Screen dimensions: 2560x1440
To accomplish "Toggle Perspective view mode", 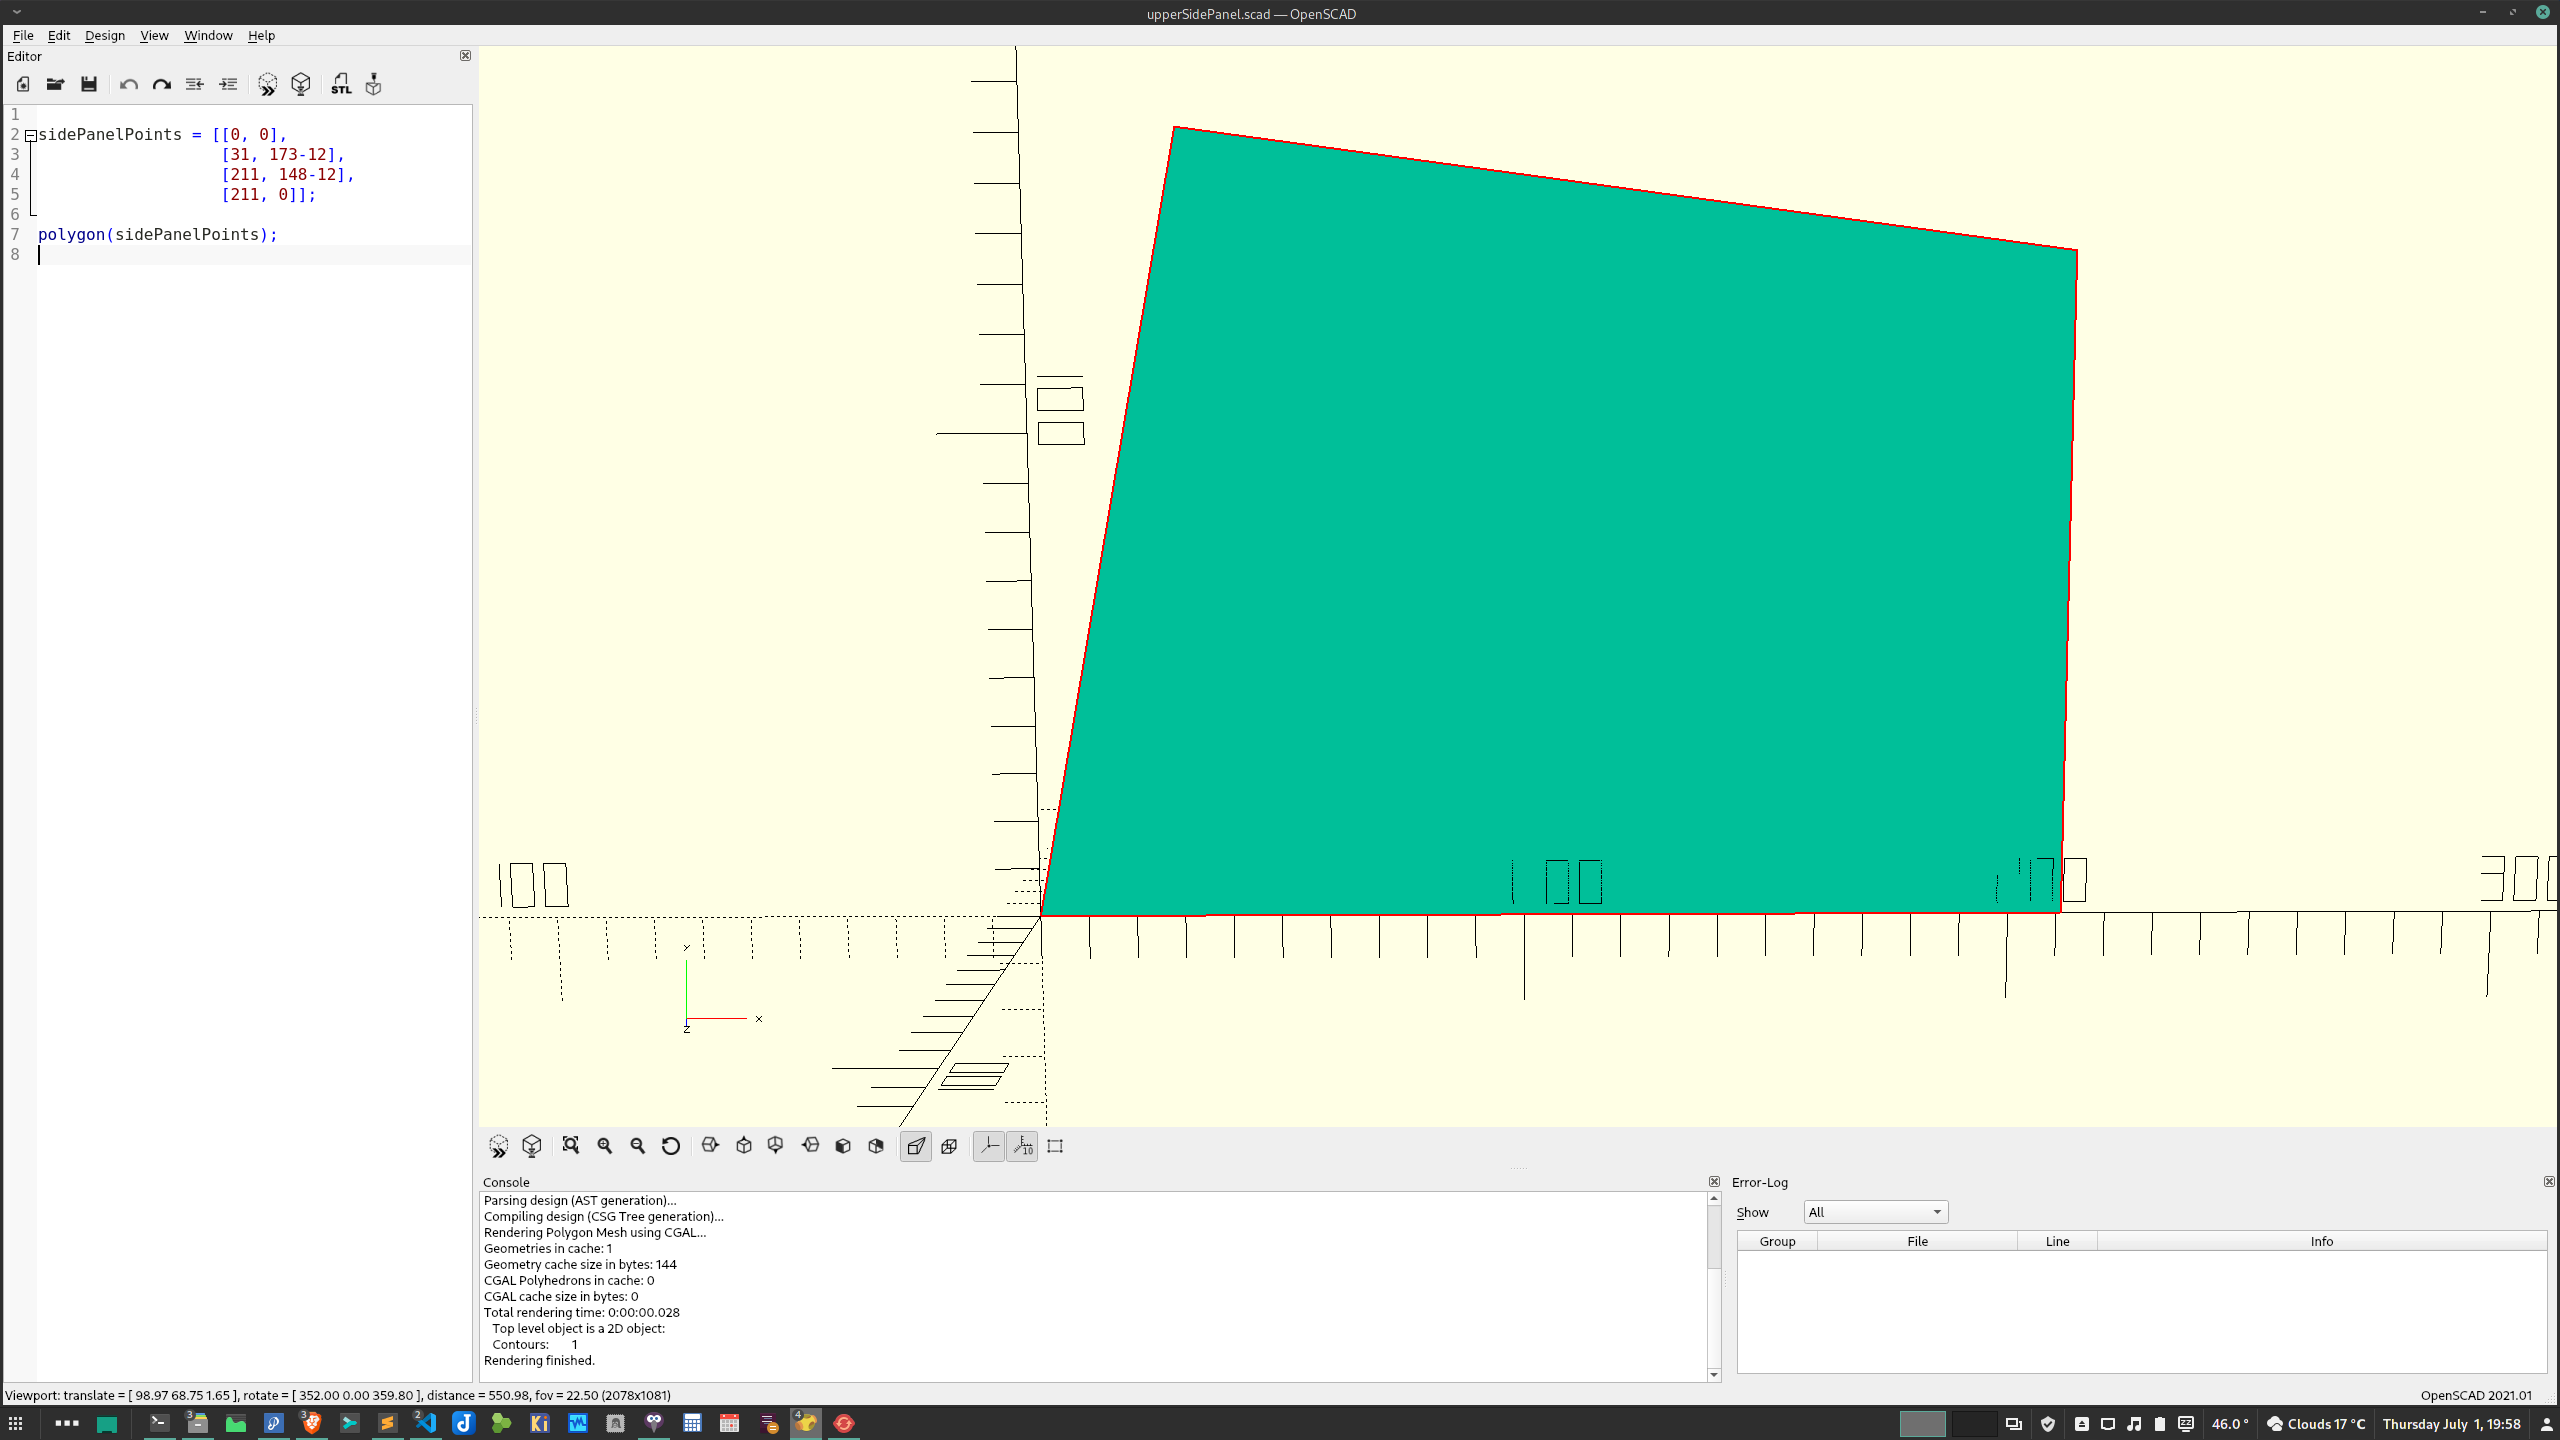I will click(916, 1146).
